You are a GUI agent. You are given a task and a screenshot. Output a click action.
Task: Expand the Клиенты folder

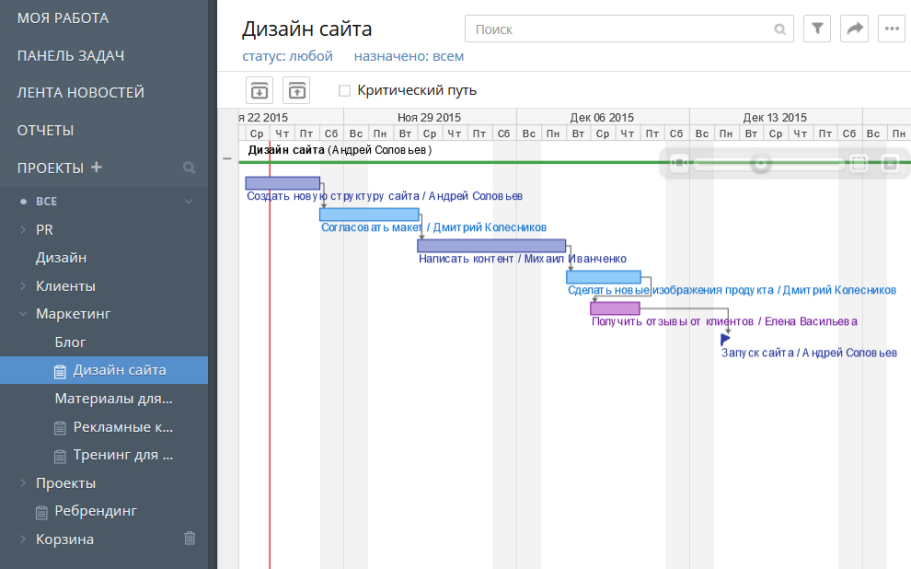[23, 286]
